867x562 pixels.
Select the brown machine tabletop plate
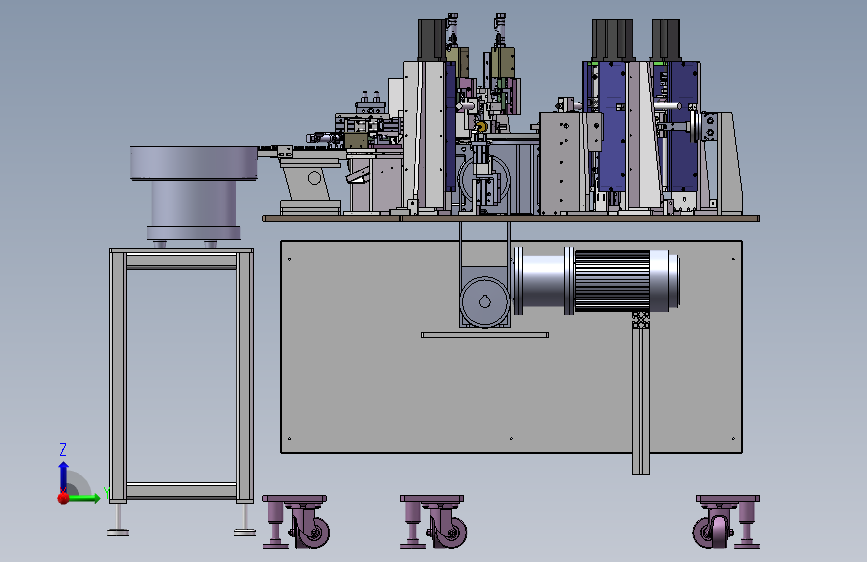(511, 218)
